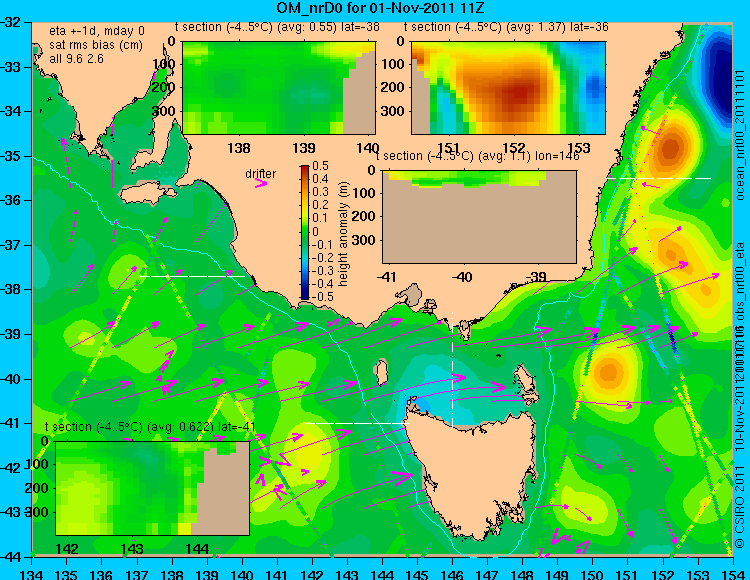This screenshot has height=580, width=750.
Task: Click x-axis label 143 in the lat=-41 inset
Action: (x=132, y=548)
